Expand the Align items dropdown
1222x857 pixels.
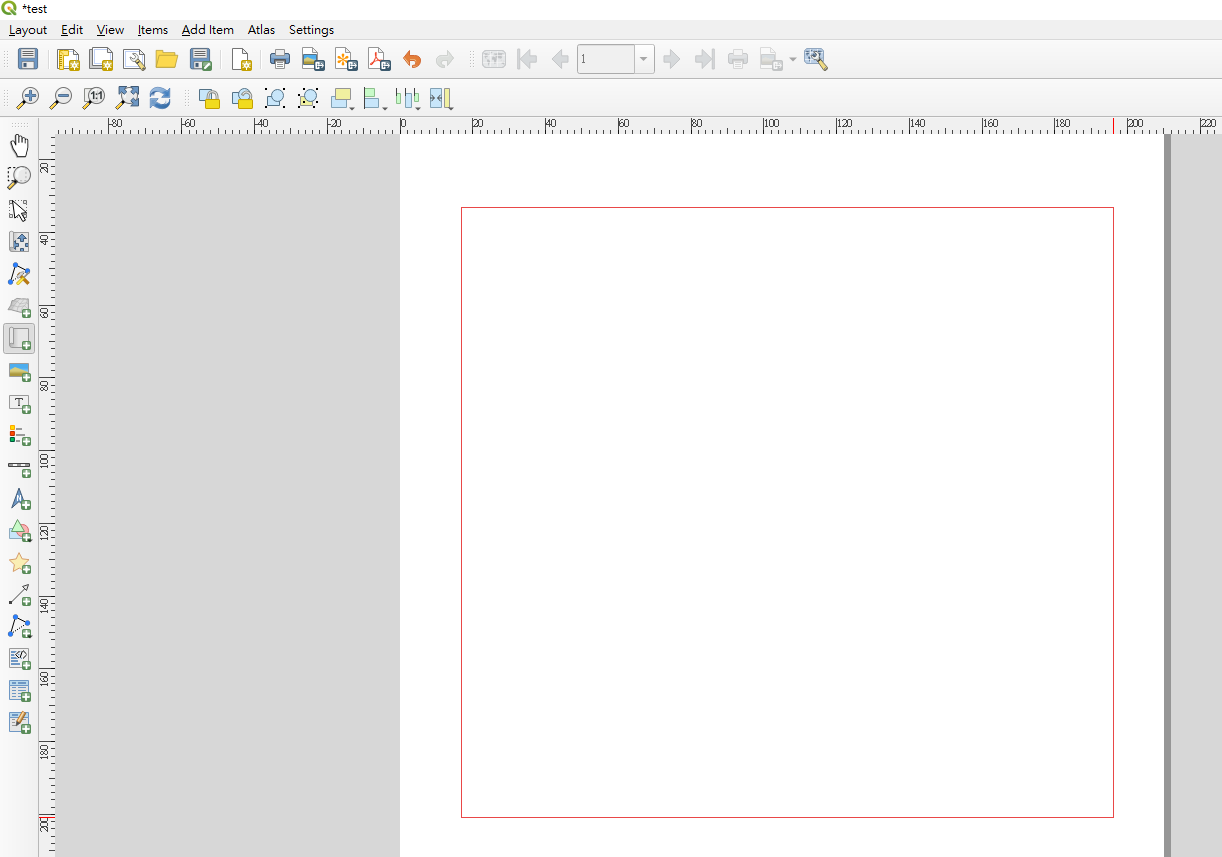[x=385, y=105]
